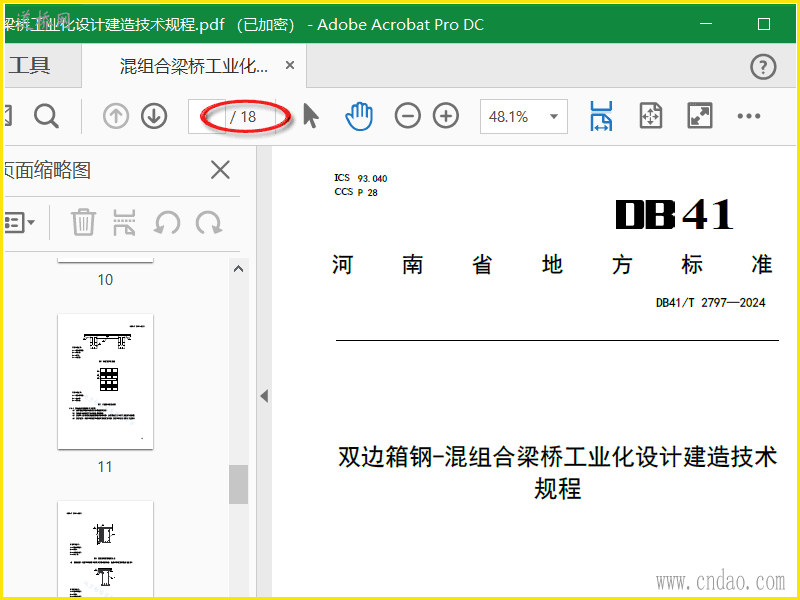The width and height of the screenshot is (800, 600).
Task: Zoom out with the minus button
Action: [x=408, y=116]
